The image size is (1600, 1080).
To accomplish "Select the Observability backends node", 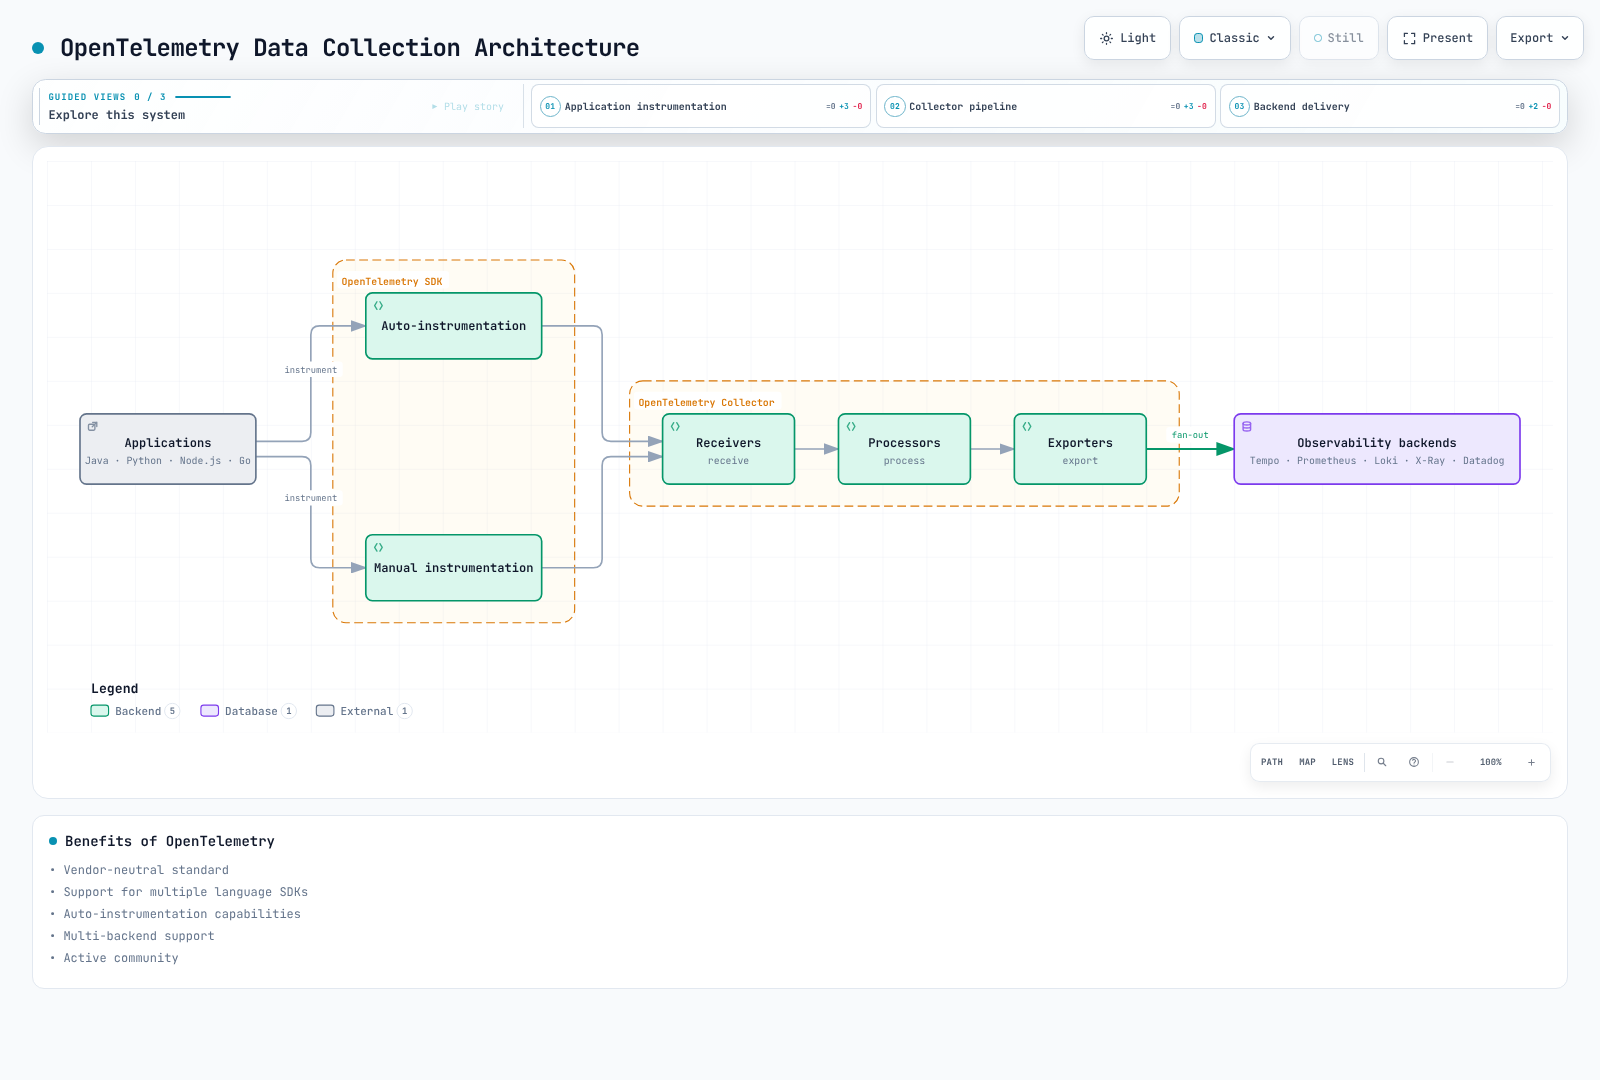I will [x=1377, y=449].
